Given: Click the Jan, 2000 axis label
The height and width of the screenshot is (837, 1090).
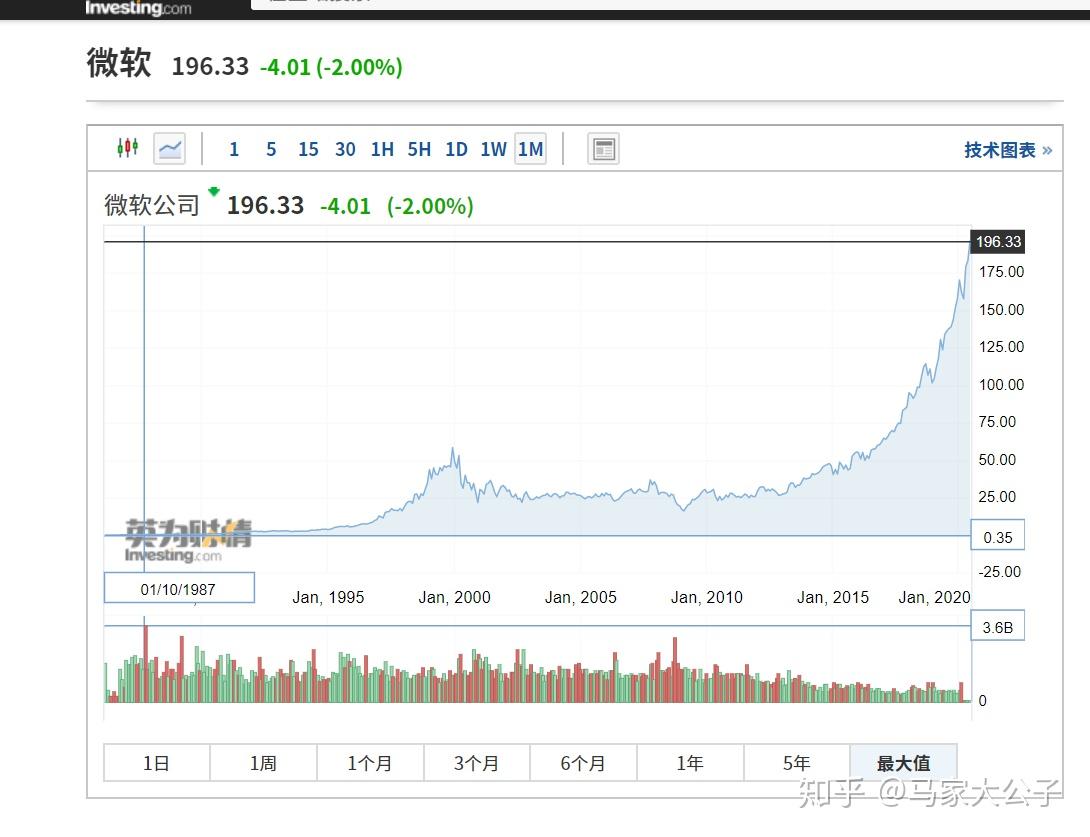Looking at the screenshot, I should click(455, 597).
